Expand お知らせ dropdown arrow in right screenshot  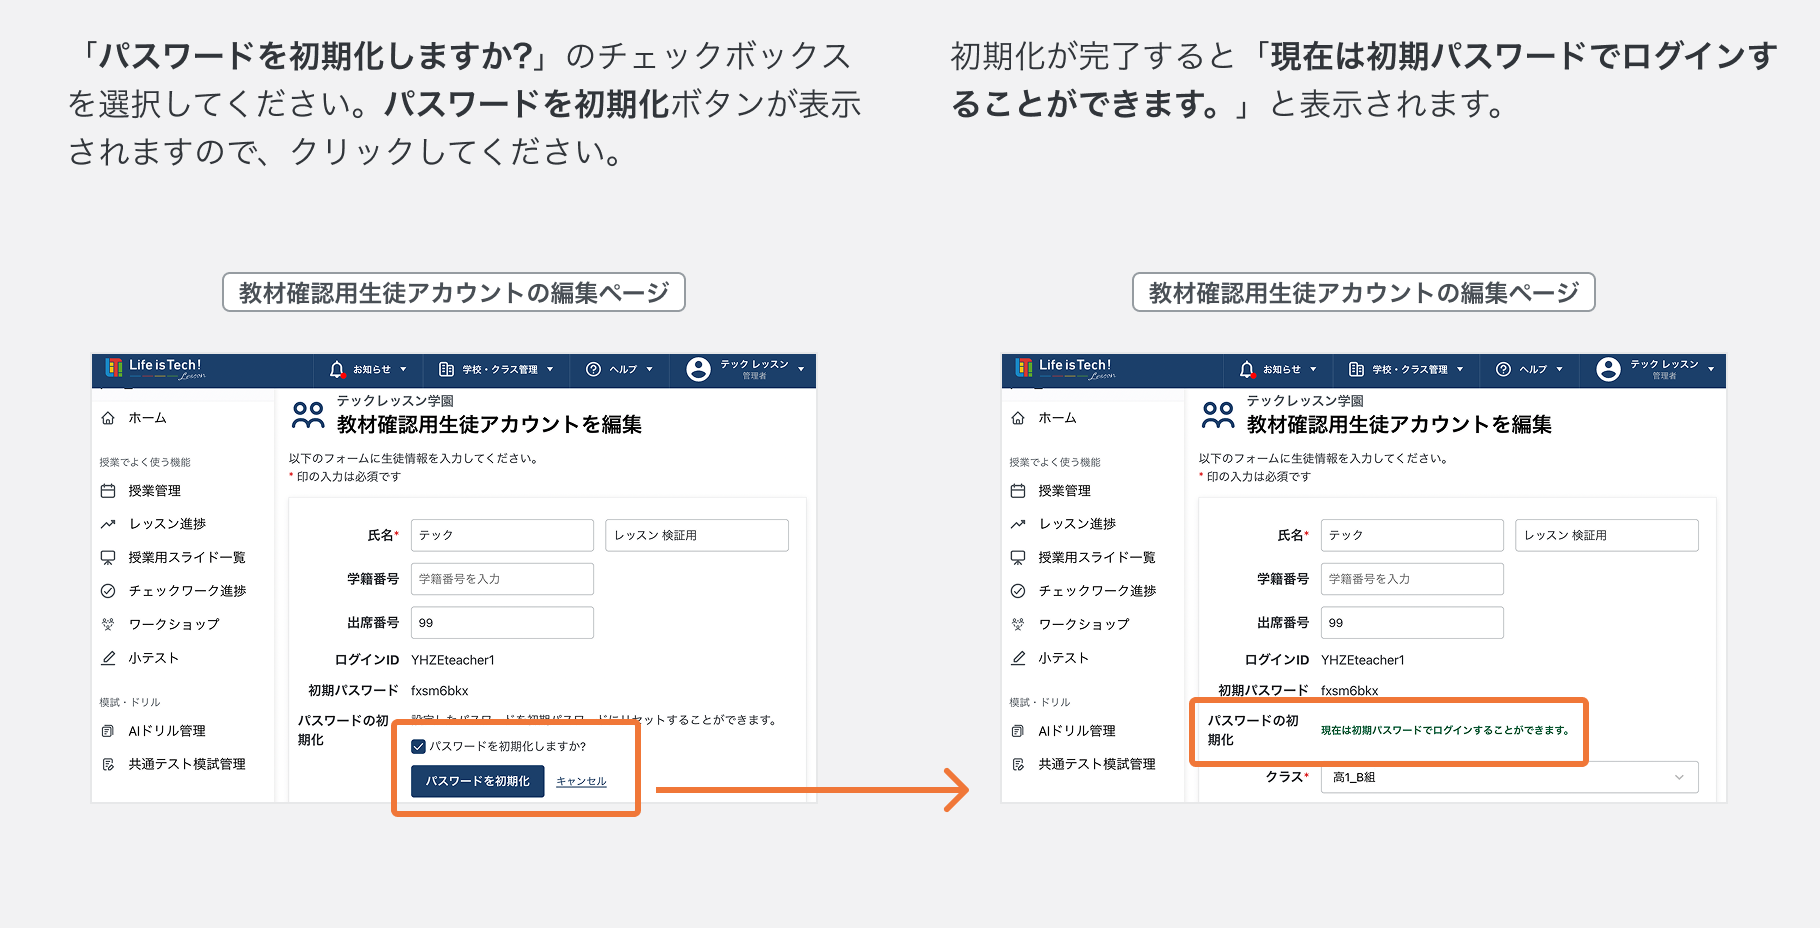click(x=1313, y=370)
